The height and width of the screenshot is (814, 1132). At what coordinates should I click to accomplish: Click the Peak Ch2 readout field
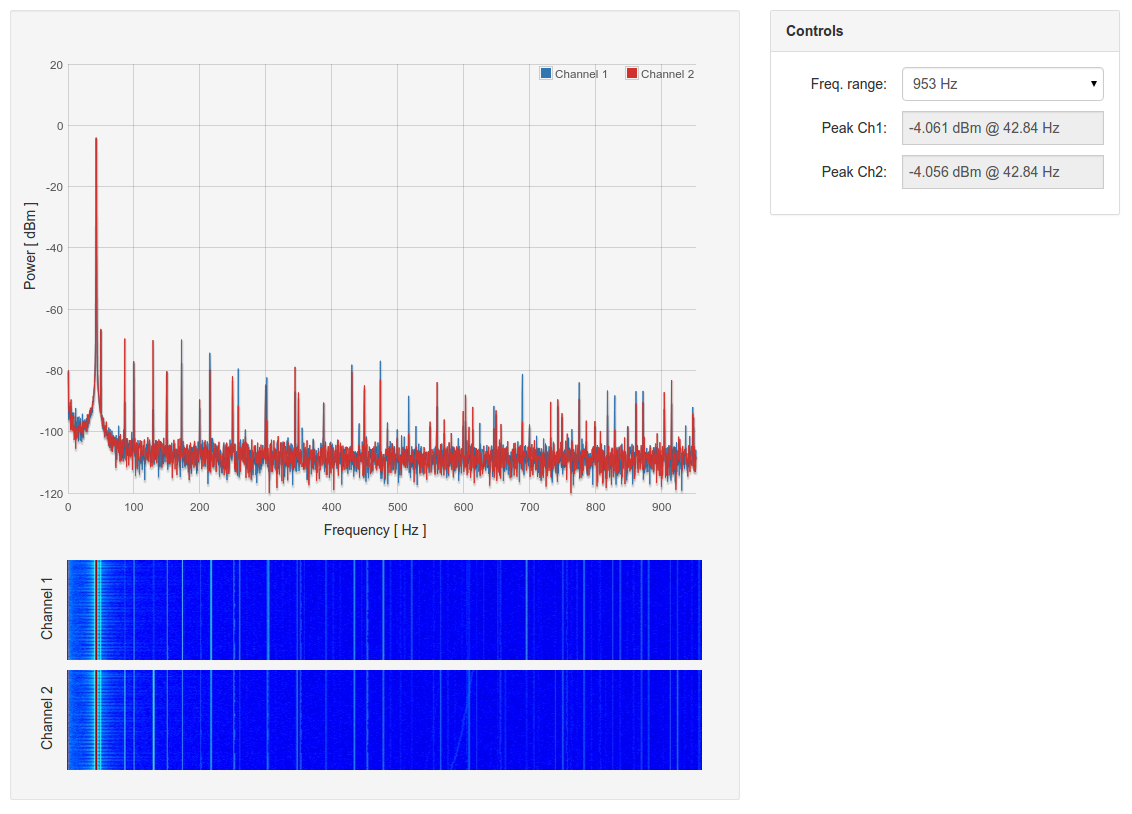tap(1002, 172)
